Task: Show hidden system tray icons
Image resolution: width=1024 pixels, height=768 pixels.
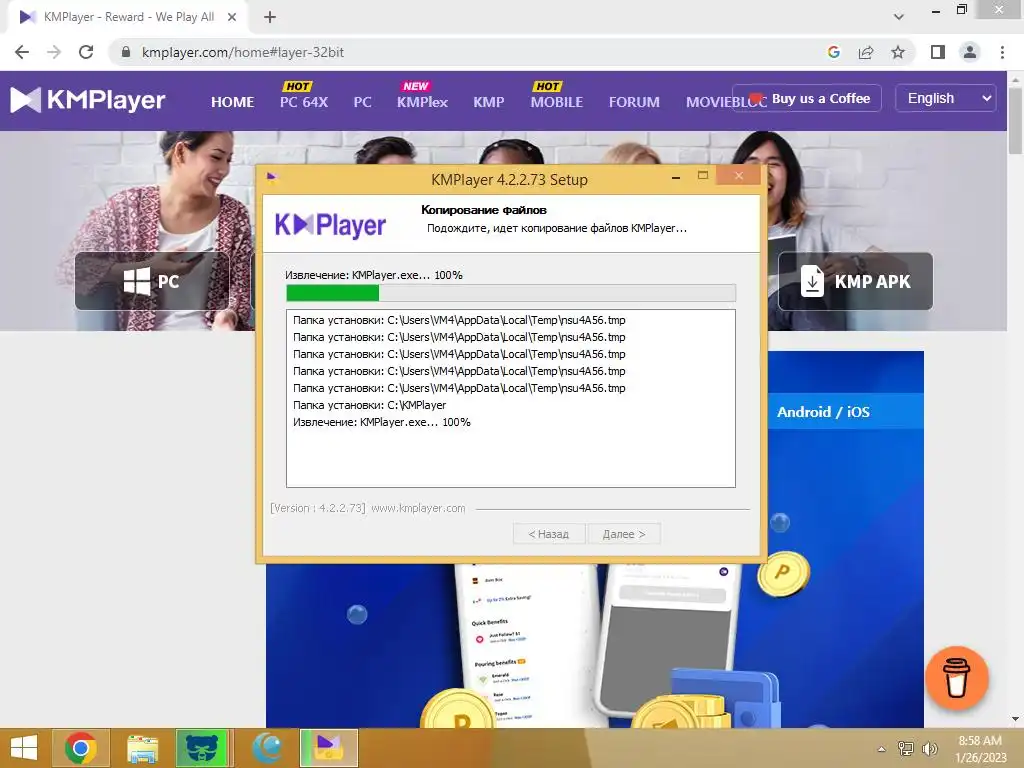Action: coord(882,749)
